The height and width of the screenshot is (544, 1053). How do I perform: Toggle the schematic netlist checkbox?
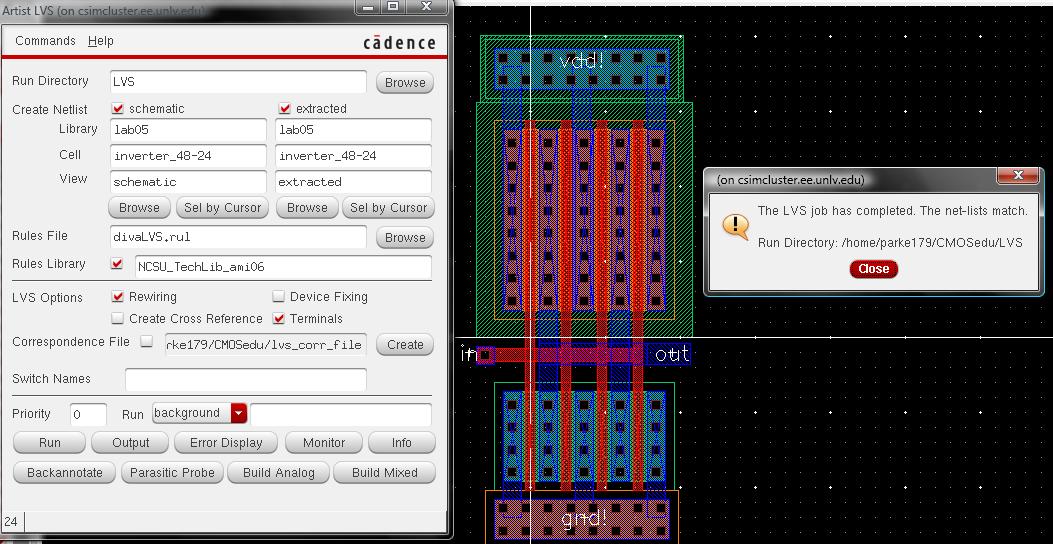coord(118,108)
